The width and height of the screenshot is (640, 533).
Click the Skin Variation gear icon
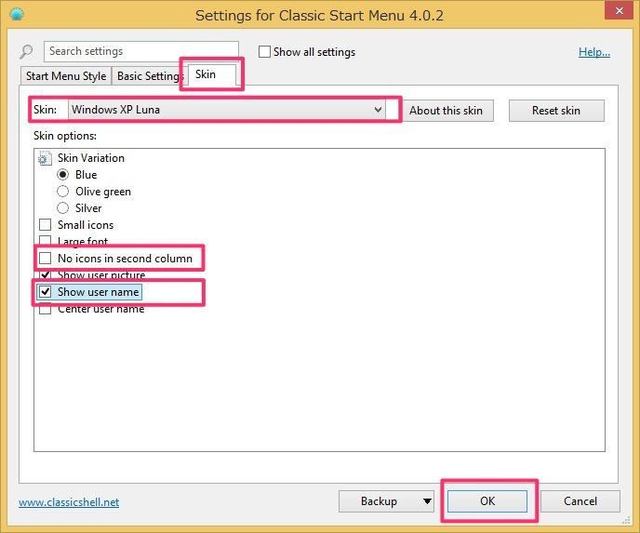pos(44,158)
